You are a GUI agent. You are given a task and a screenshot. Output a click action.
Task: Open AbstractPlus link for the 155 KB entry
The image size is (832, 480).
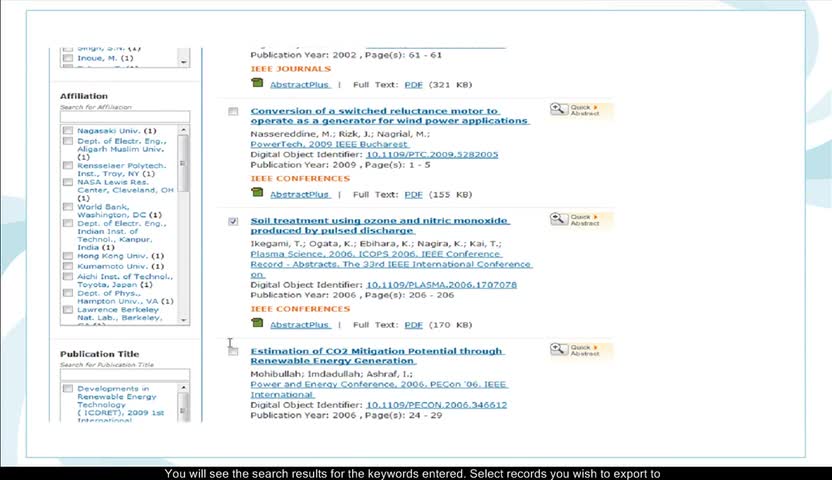[x=300, y=195]
